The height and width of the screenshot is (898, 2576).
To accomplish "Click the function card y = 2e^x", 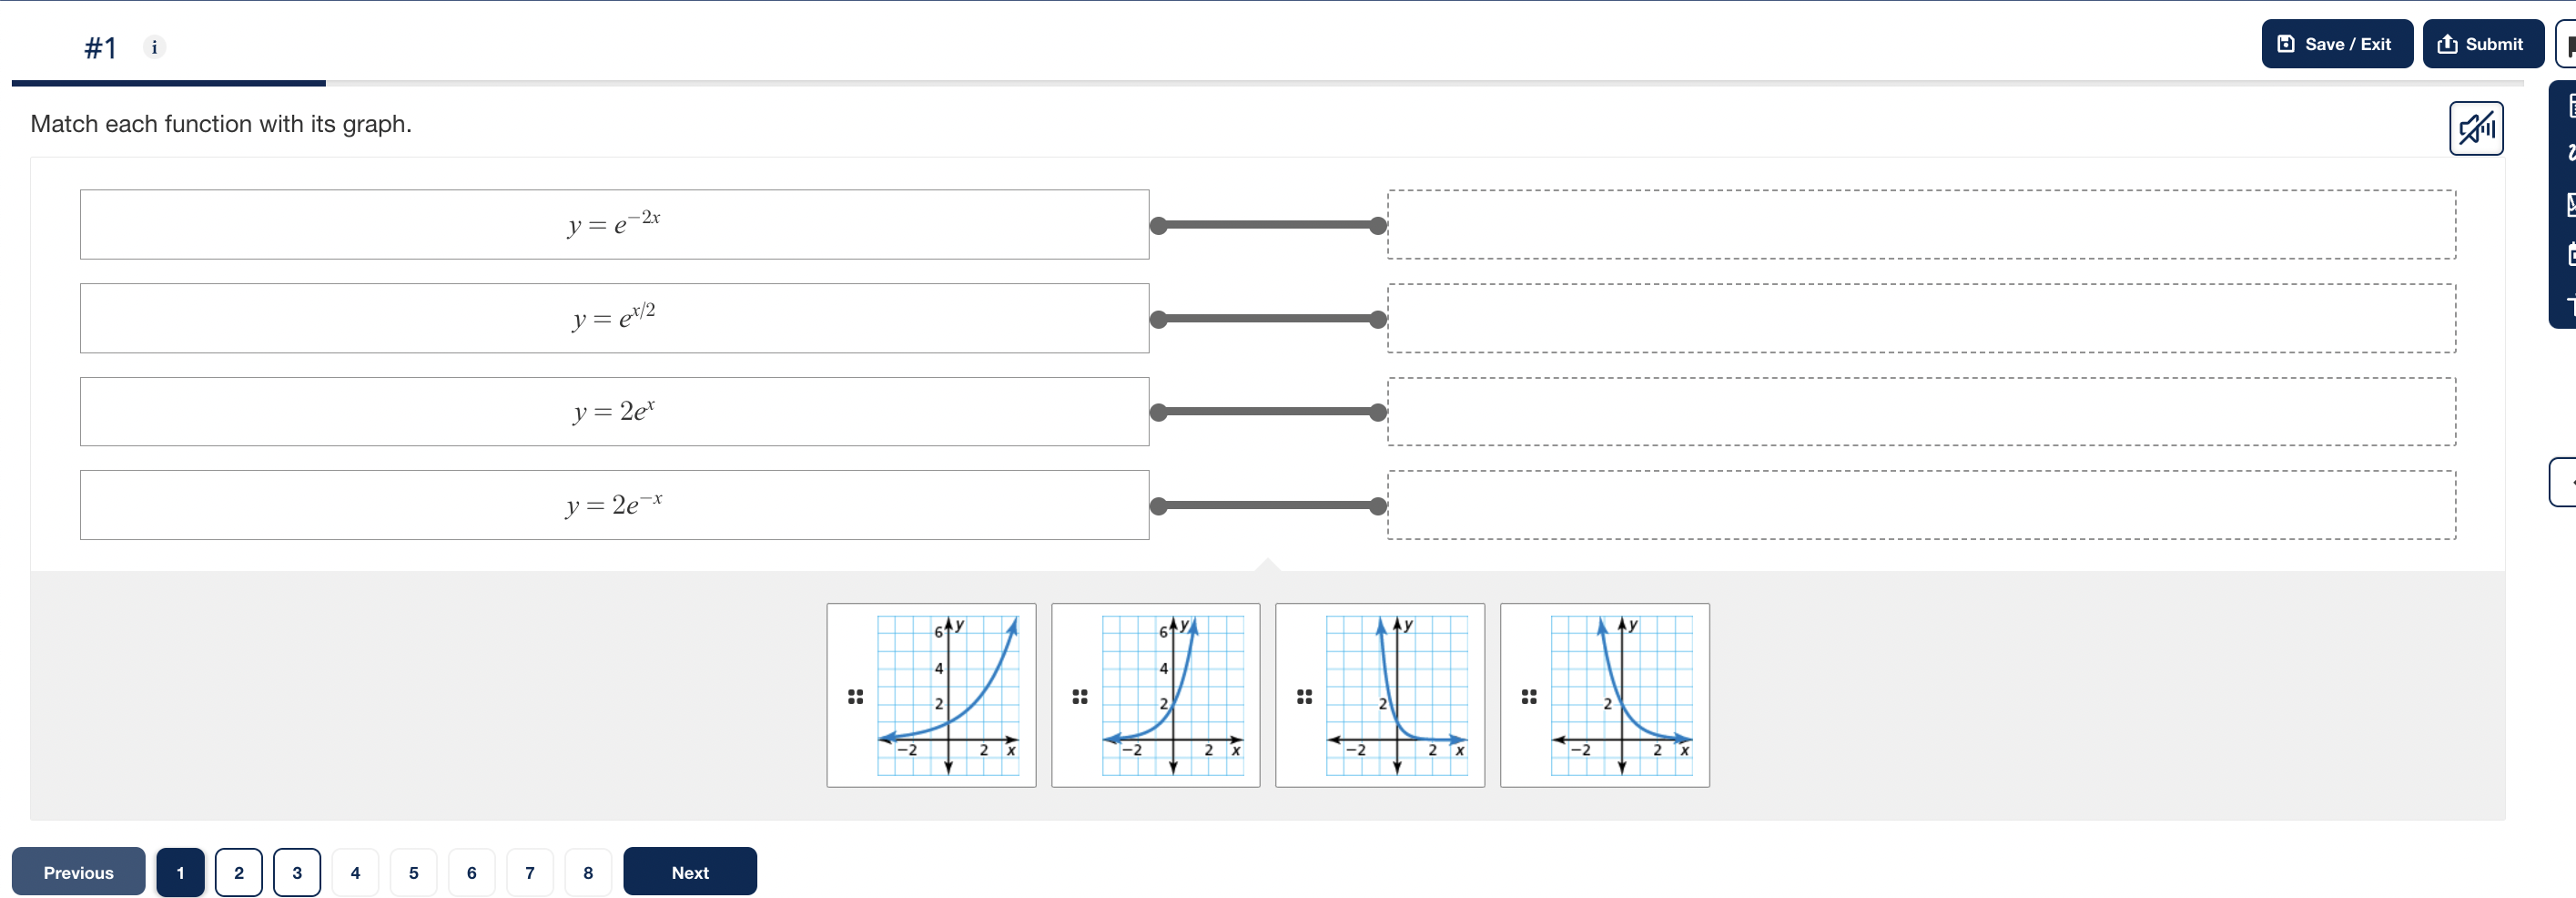I will pyautogui.click(x=614, y=411).
